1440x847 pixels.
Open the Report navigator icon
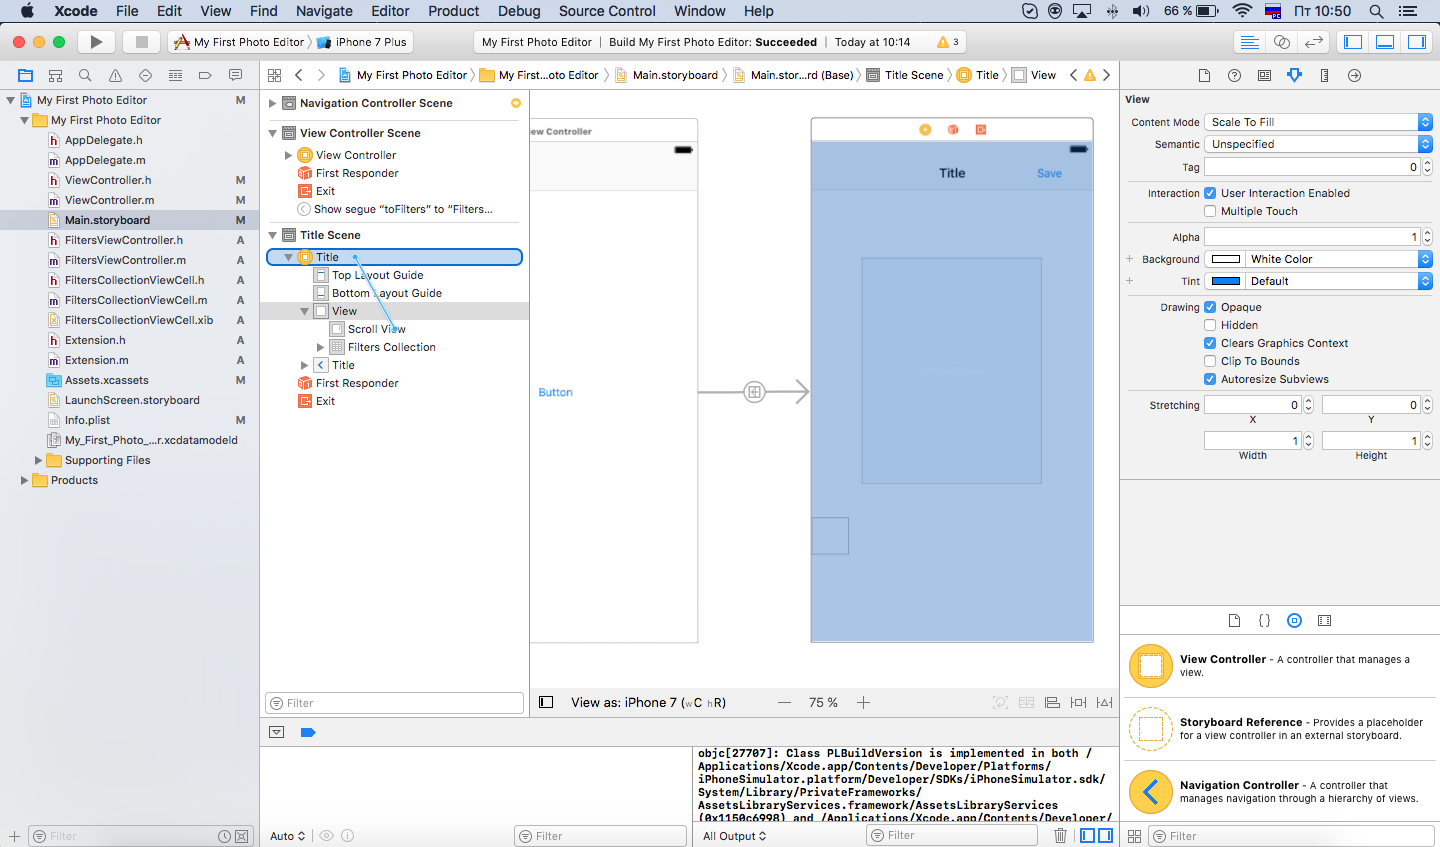coord(236,75)
